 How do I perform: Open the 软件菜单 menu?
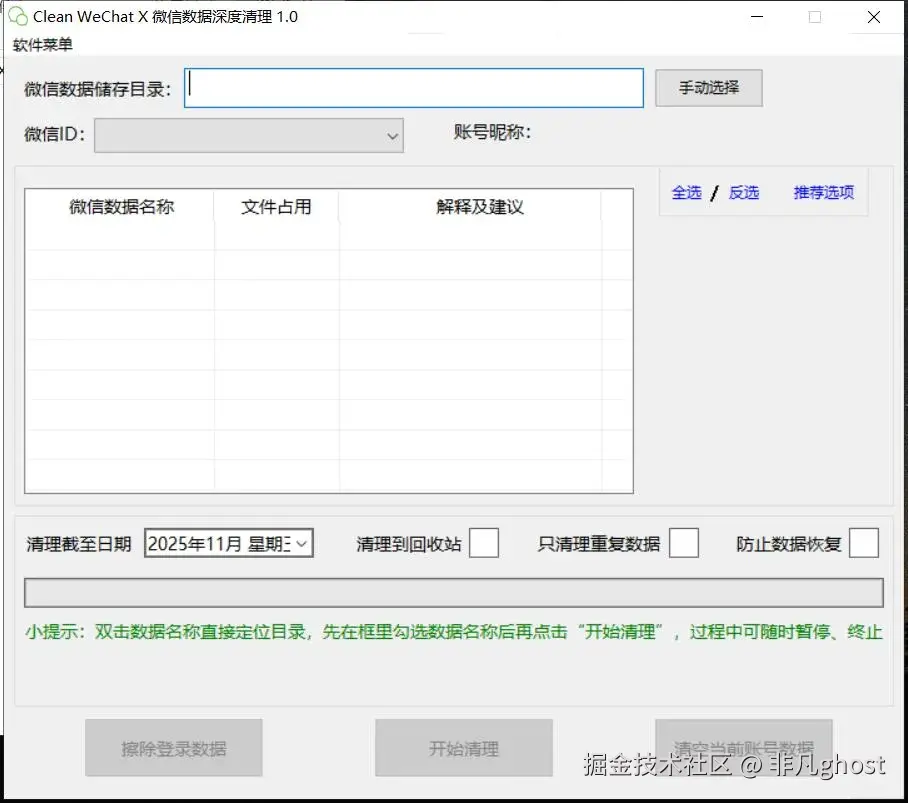[x=41, y=44]
